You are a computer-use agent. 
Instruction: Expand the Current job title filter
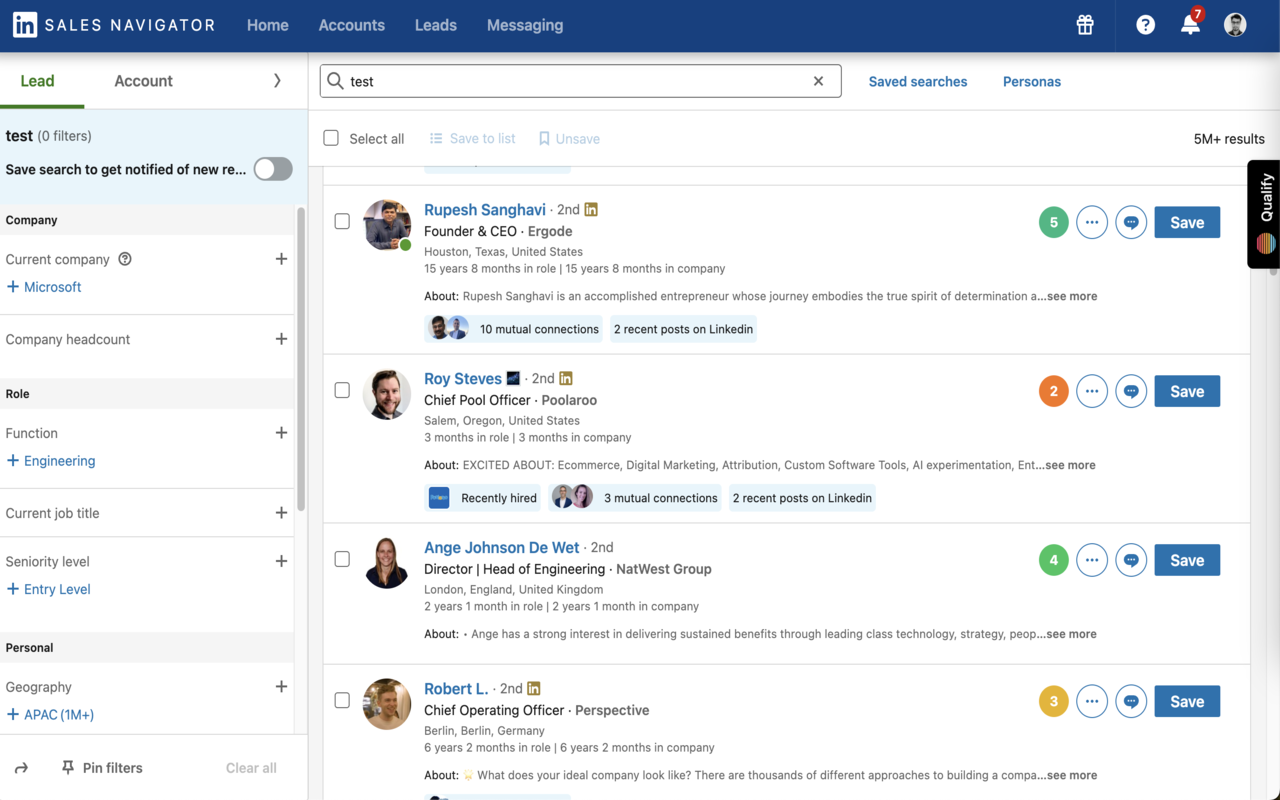pyautogui.click(x=281, y=513)
